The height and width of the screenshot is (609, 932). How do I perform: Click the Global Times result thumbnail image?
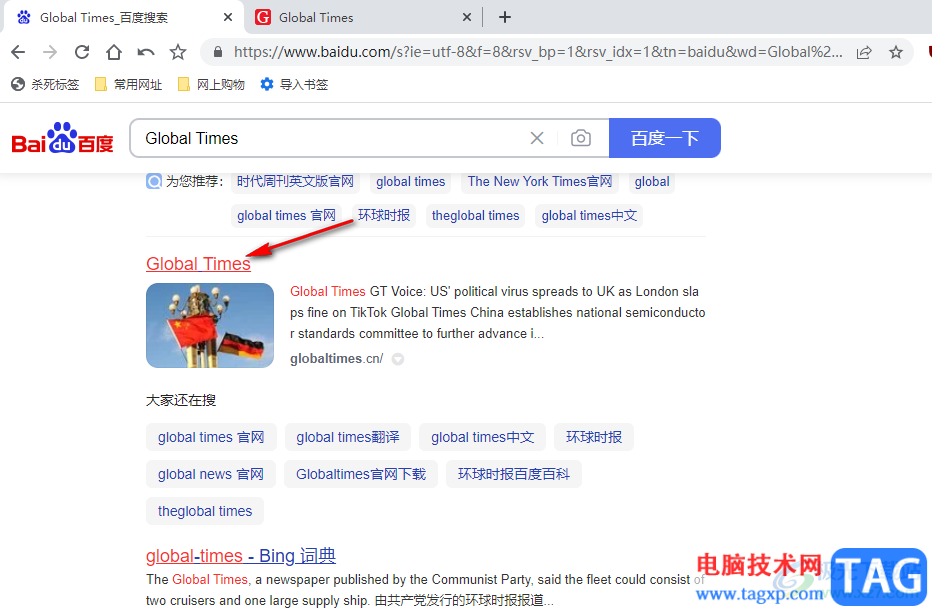point(210,326)
